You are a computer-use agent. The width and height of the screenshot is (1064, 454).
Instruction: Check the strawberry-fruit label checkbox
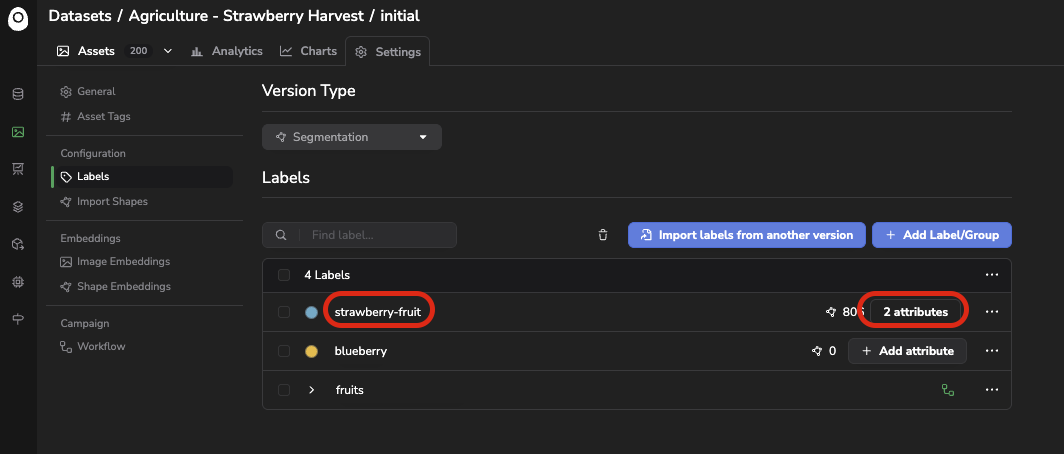pos(284,312)
